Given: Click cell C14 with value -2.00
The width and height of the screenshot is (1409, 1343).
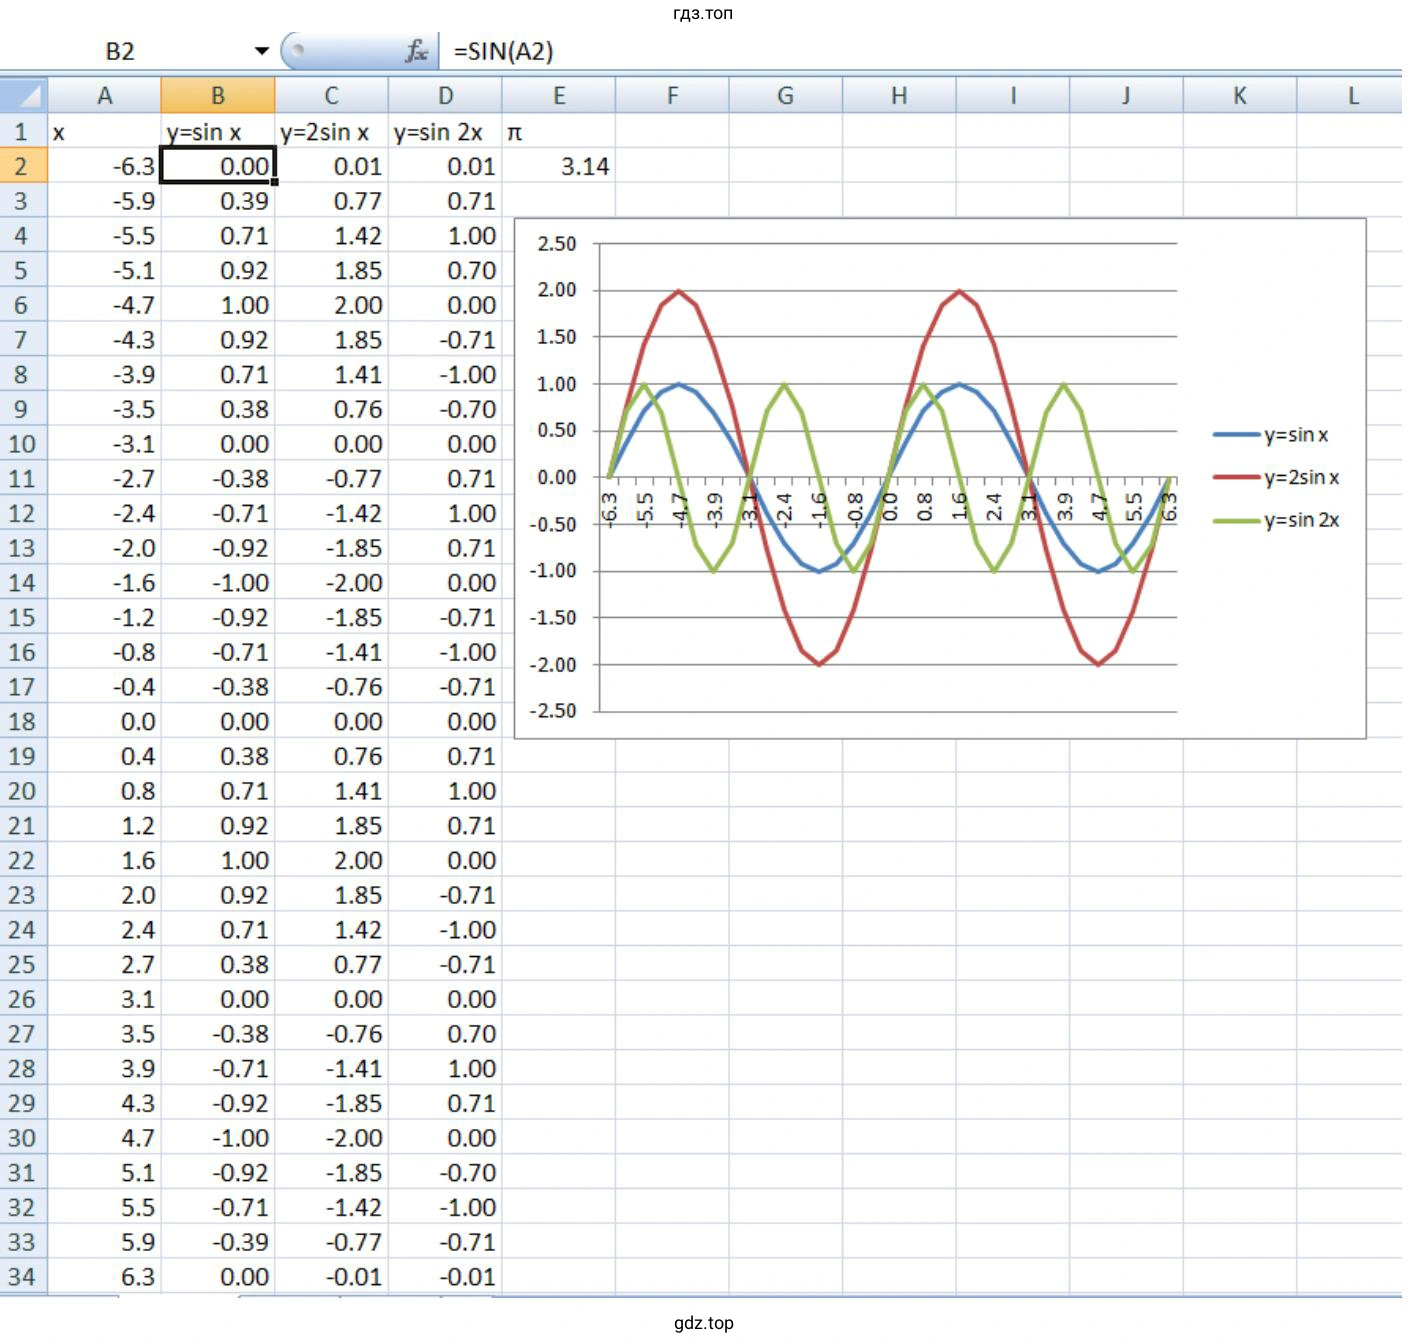Looking at the screenshot, I should [x=331, y=582].
